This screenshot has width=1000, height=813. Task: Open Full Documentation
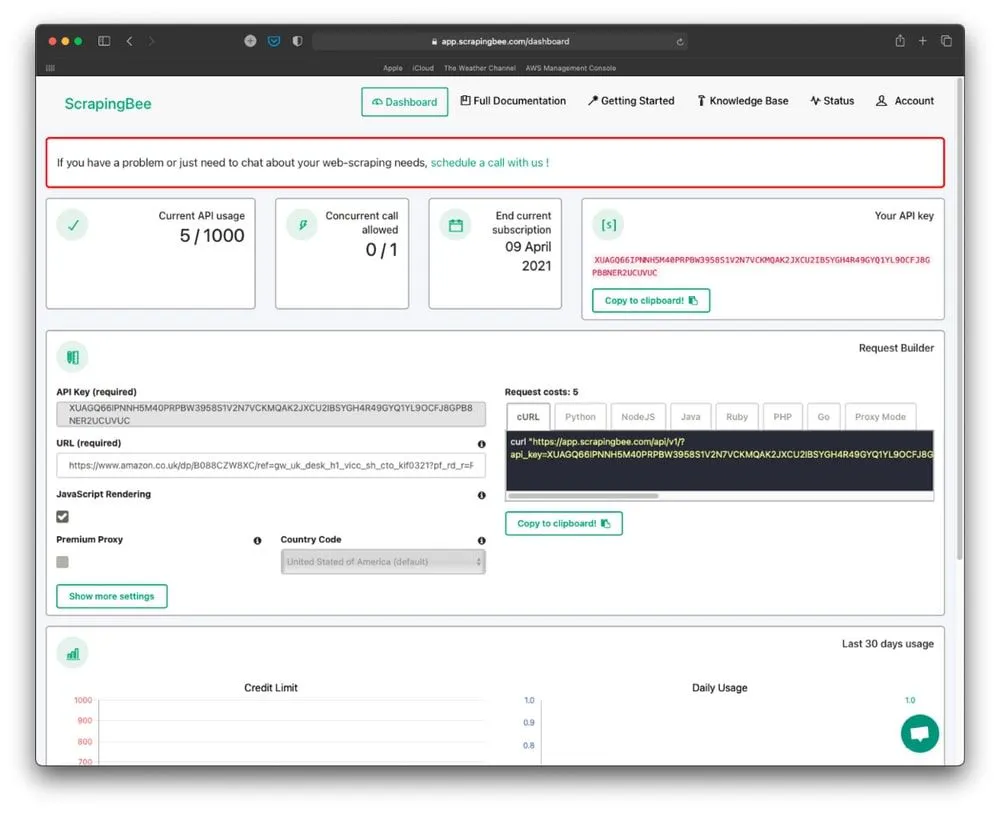tap(513, 101)
